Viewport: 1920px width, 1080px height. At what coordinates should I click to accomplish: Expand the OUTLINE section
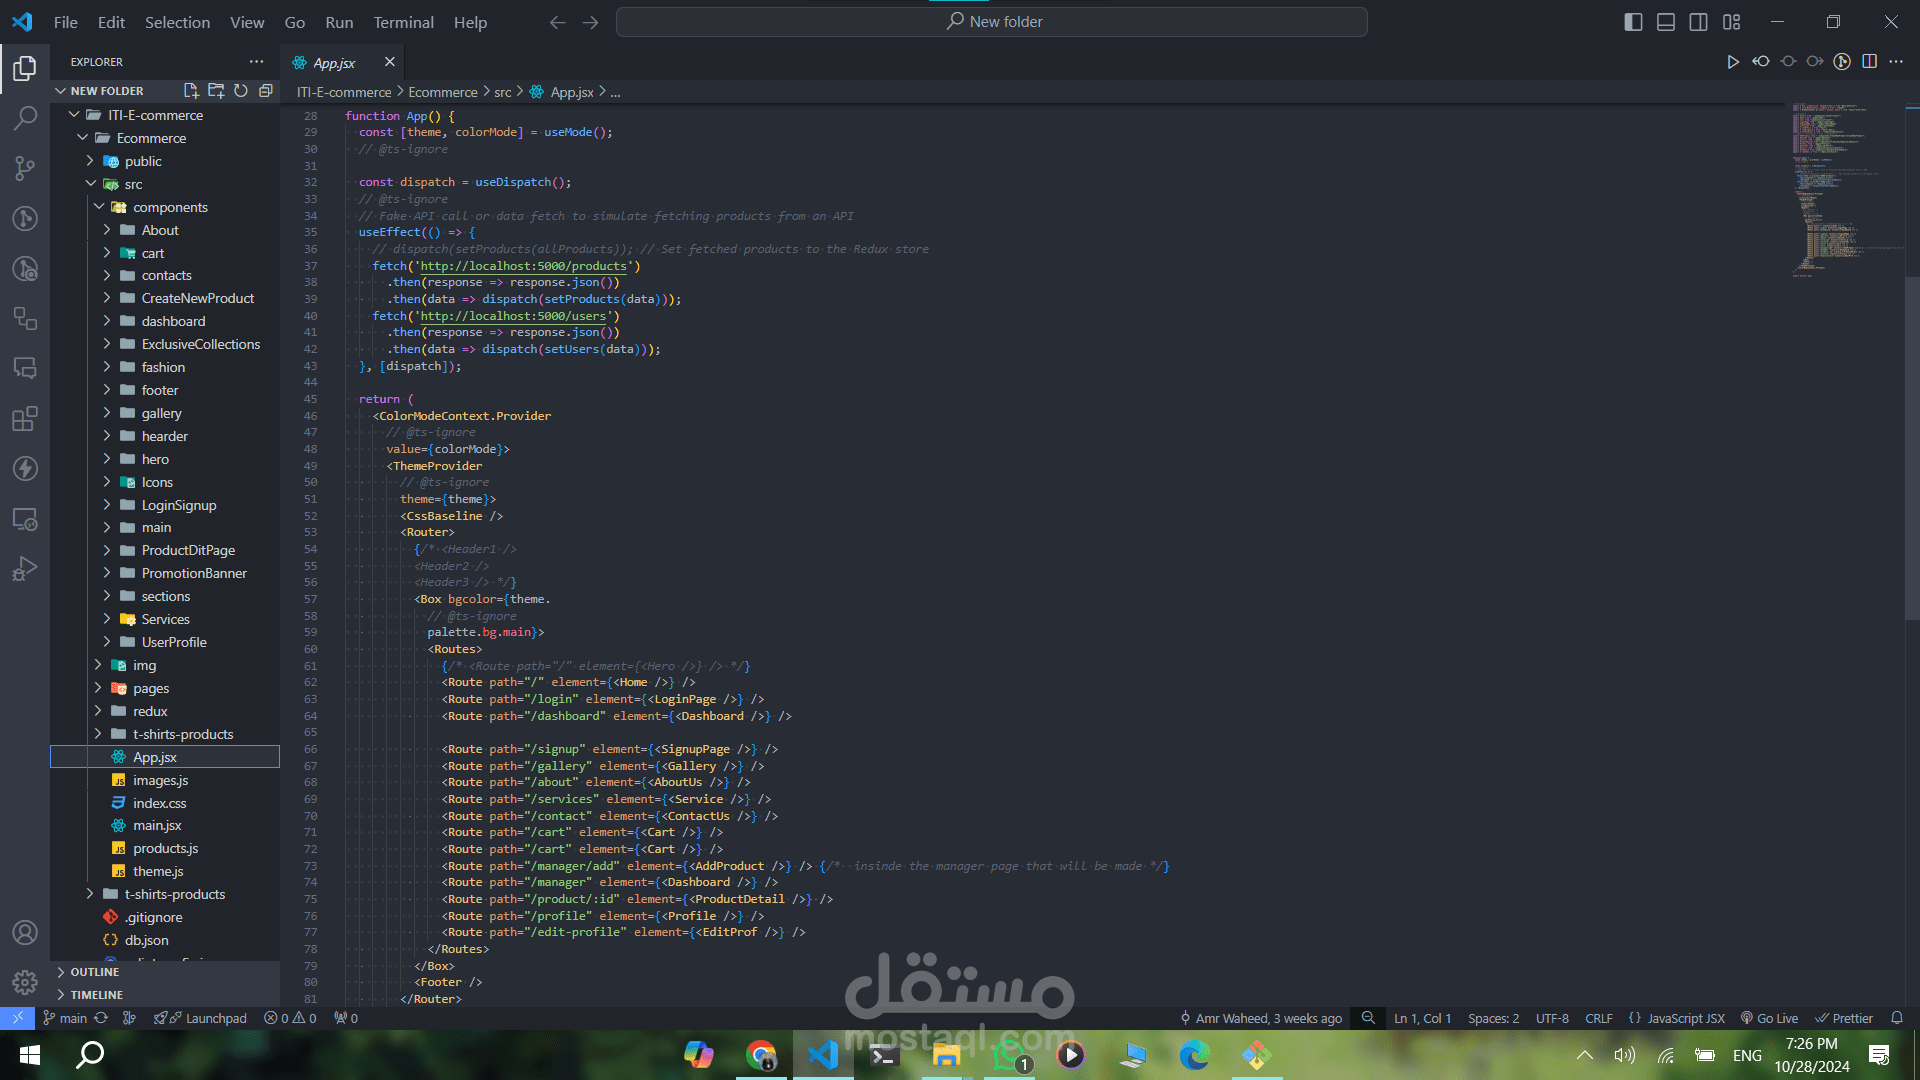coord(94,972)
